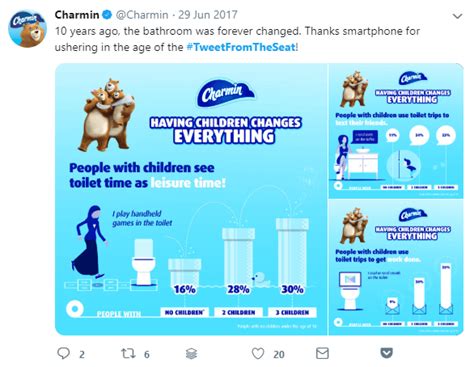Open the text their friends infographic thumbnail

(396, 131)
